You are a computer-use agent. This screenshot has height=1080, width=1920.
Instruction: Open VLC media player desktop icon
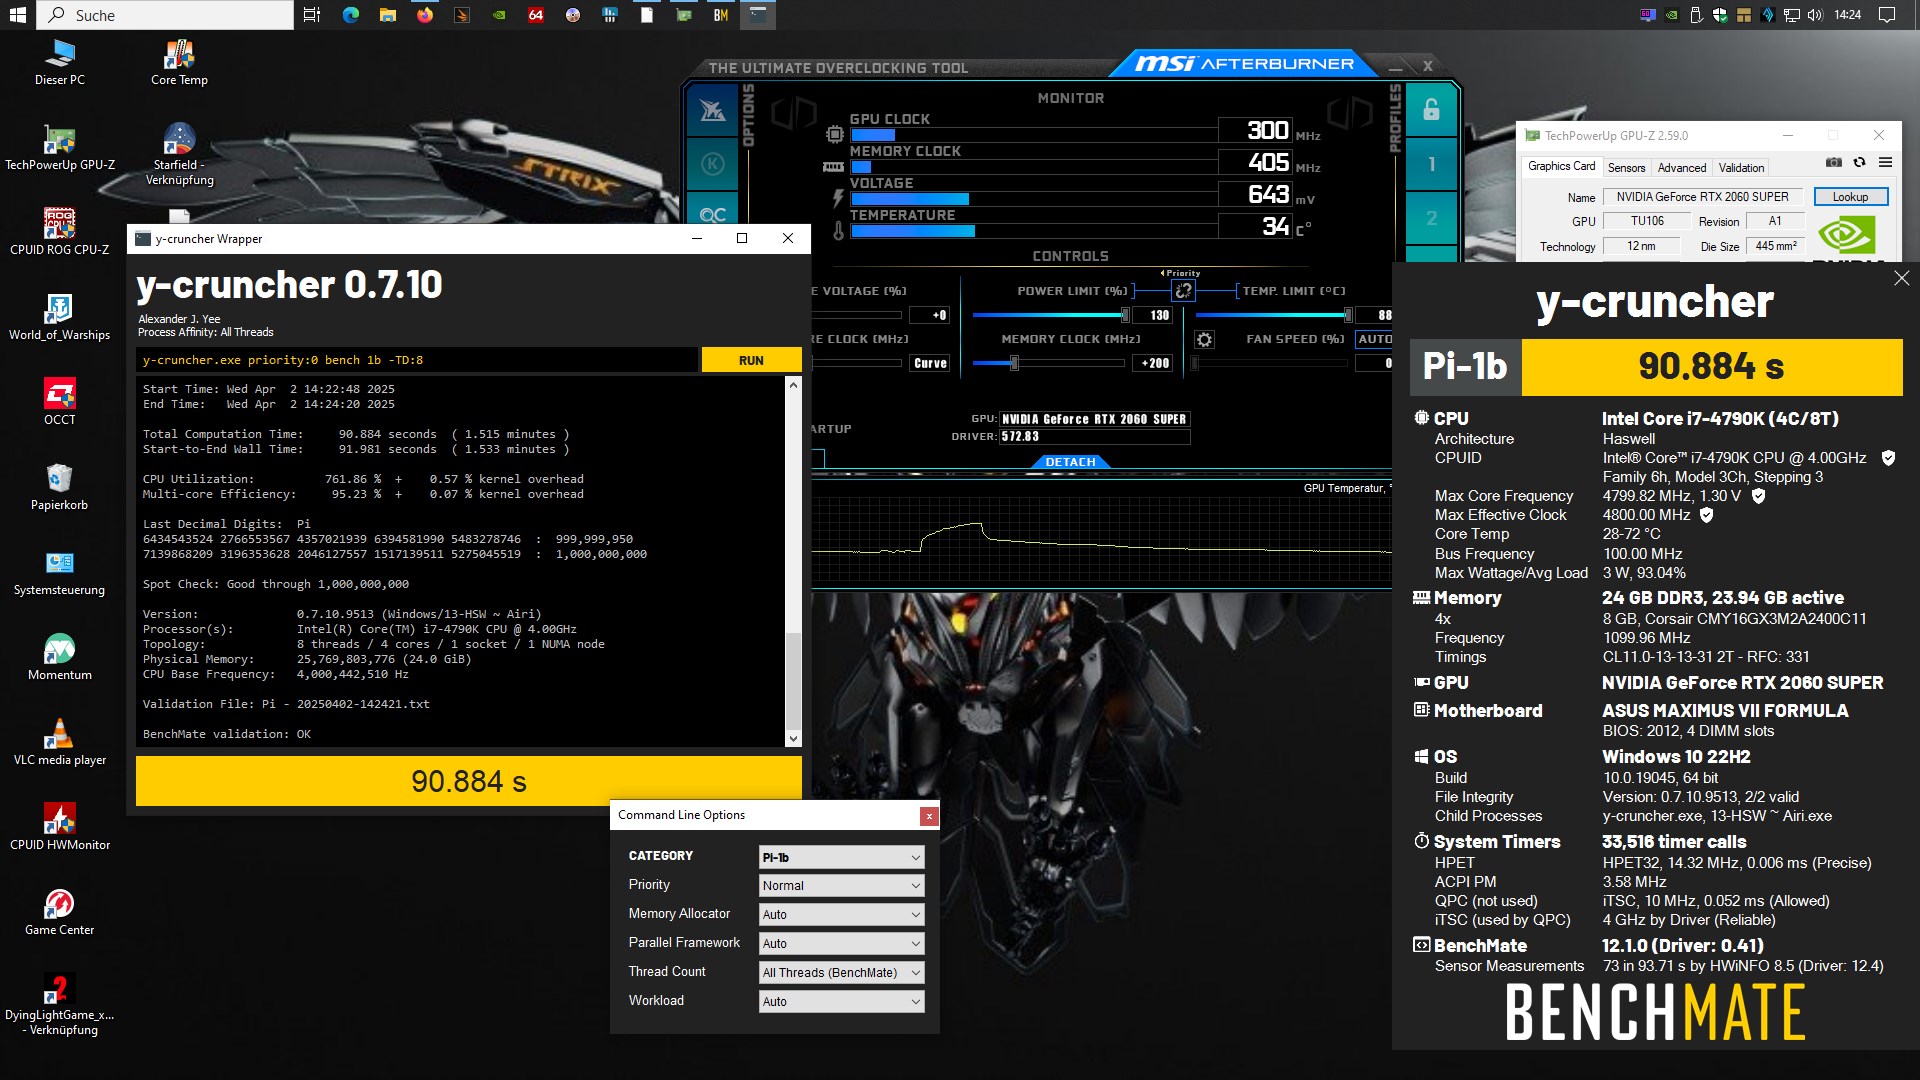(x=60, y=741)
